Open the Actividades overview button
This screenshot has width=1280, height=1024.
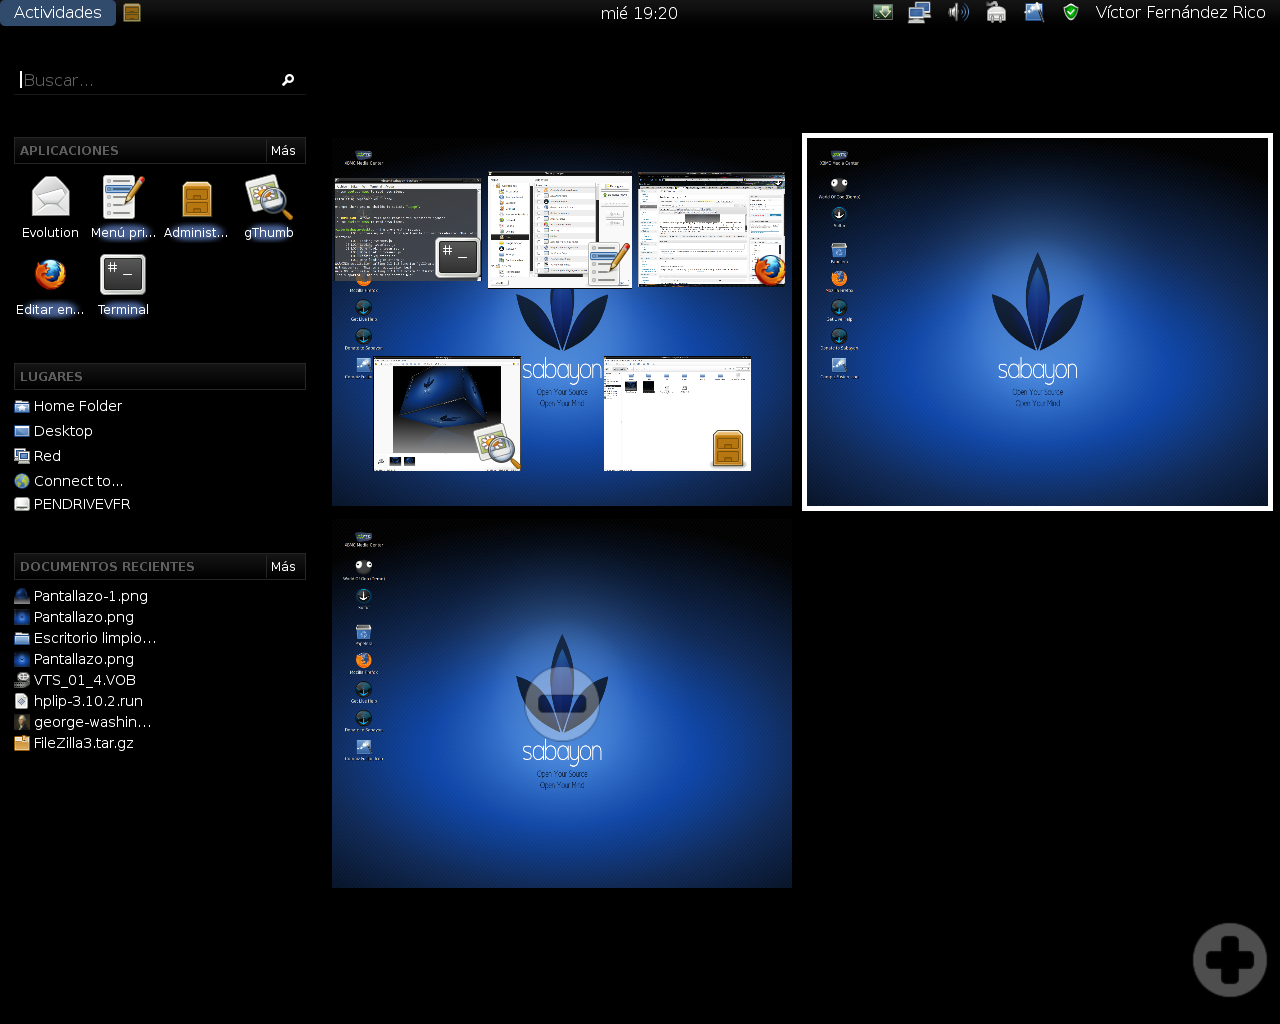[x=58, y=13]
